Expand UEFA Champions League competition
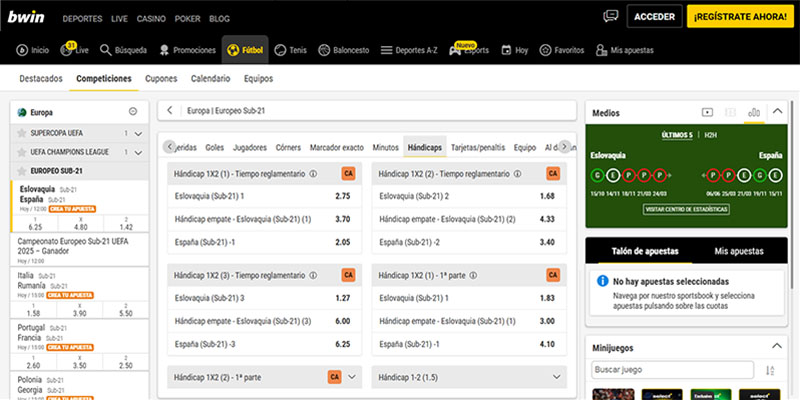The height and width of the screenshot is (400, 800). [138, 153]
